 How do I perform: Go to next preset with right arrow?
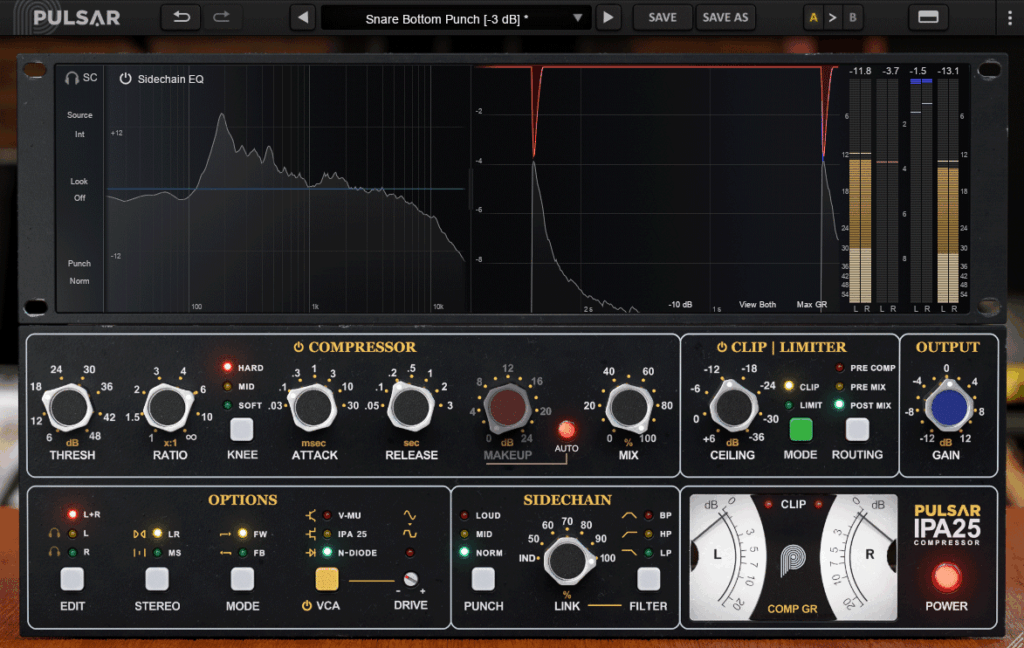(607, 17)
